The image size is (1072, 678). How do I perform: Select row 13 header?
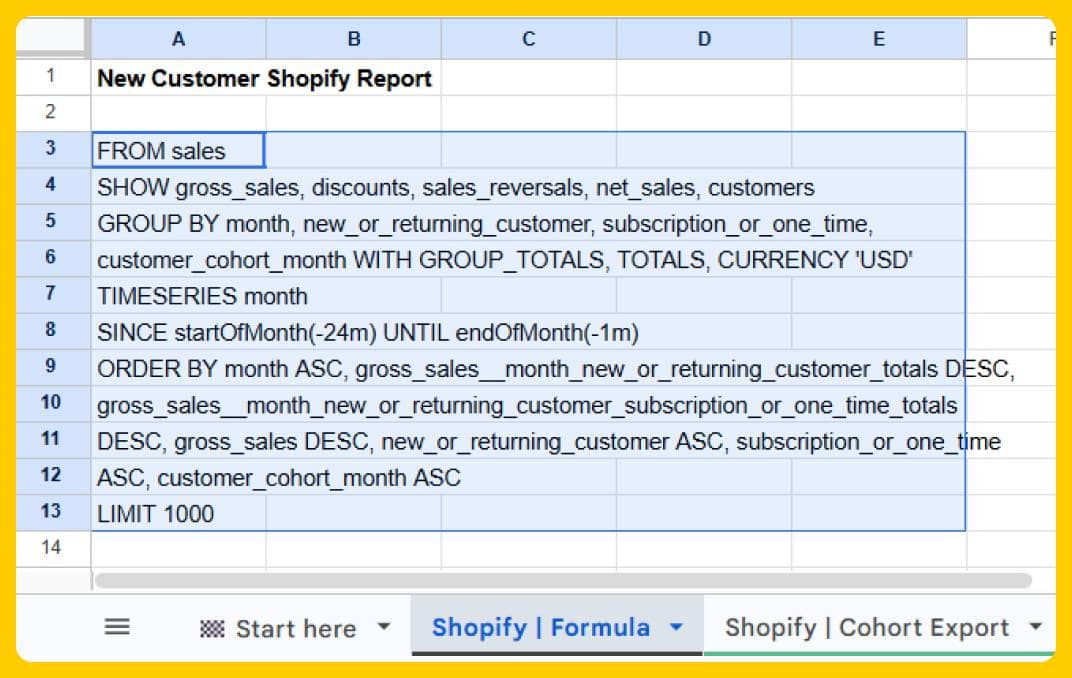point(51,512)
